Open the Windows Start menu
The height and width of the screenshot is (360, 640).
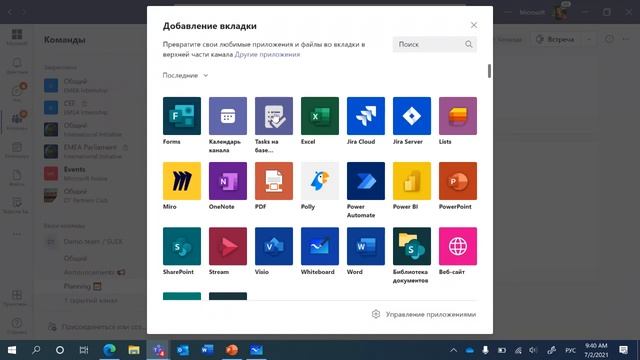(12, 350)
